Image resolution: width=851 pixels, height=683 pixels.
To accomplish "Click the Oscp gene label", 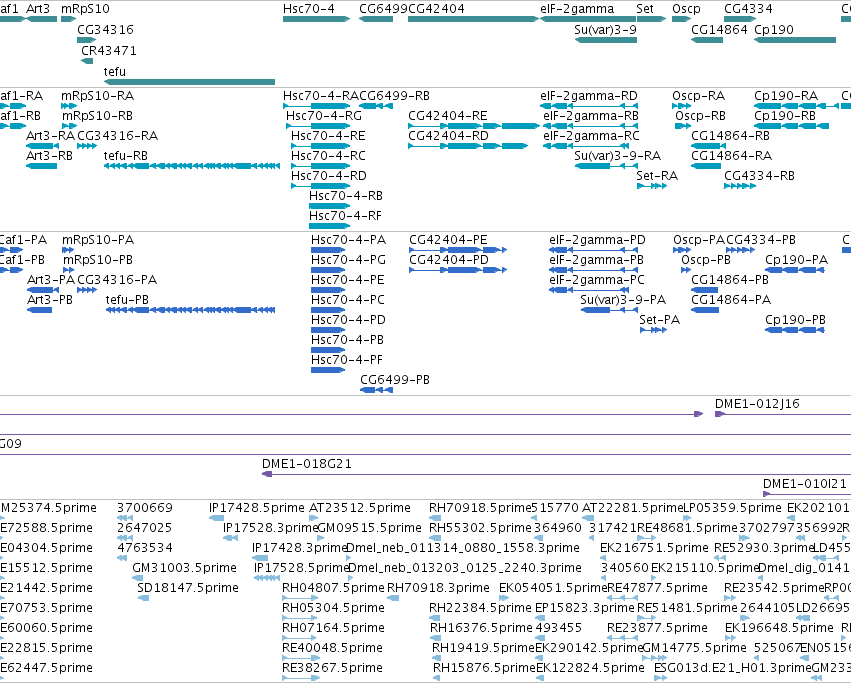I will 686,9.
